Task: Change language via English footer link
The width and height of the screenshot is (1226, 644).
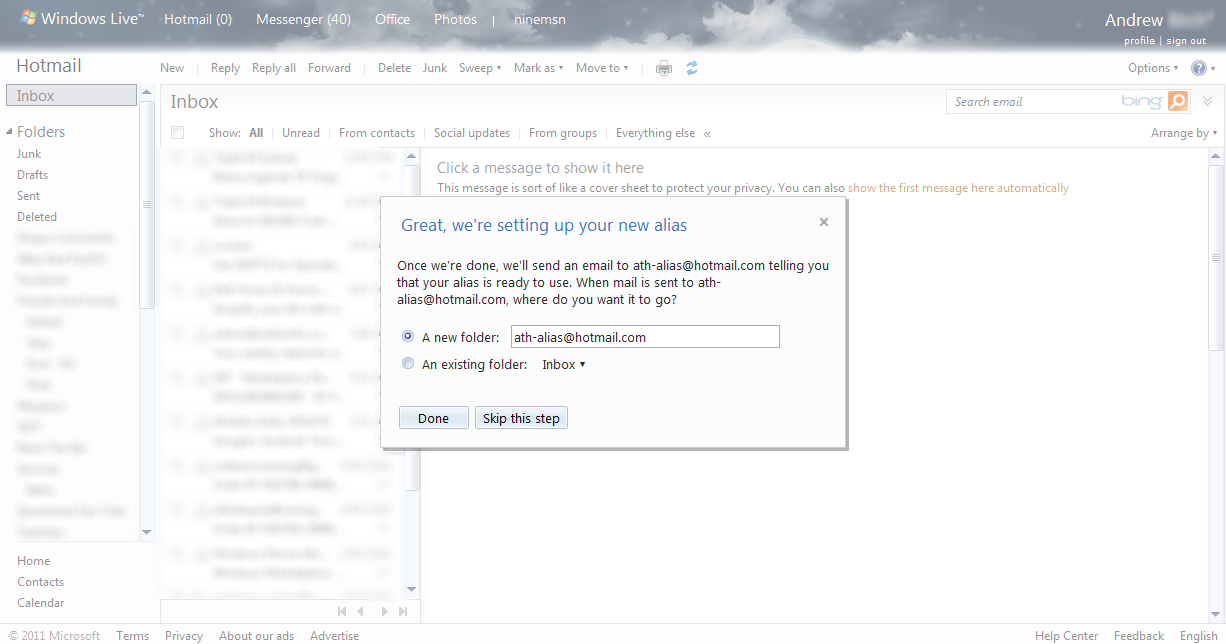Action: tap(1199, 636)
